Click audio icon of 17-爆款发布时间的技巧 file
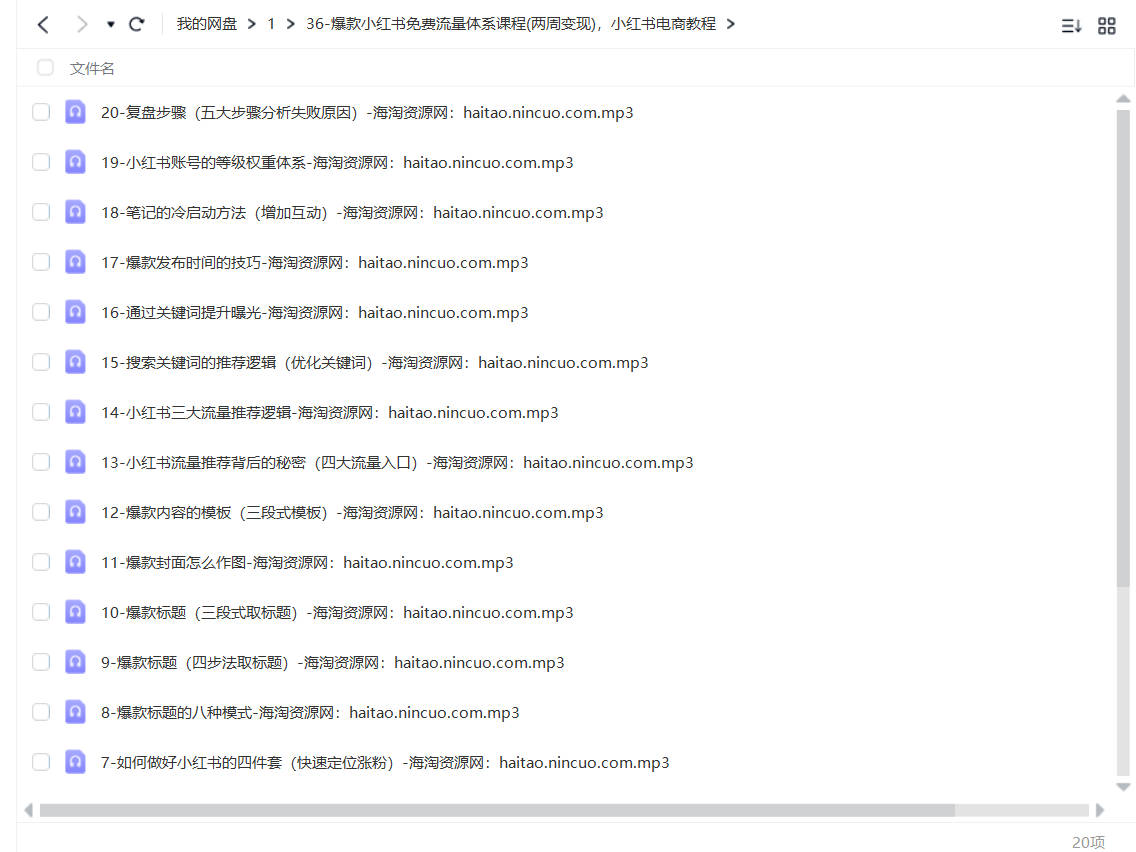Image resolution: width=1136 pixels, height=852 pixels. click(x=75, y=262)
